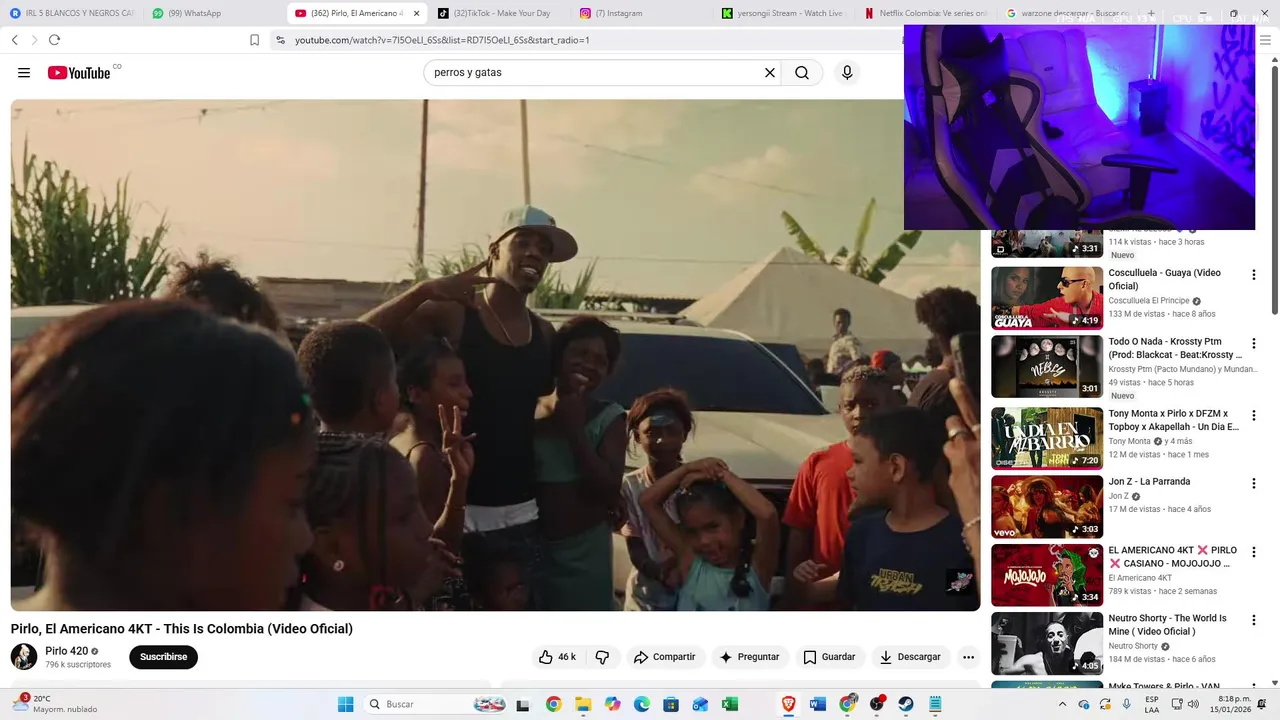Screen dimensions: 1280x720
Task: Click the browser address bar URL
Action: coord(442,40)
